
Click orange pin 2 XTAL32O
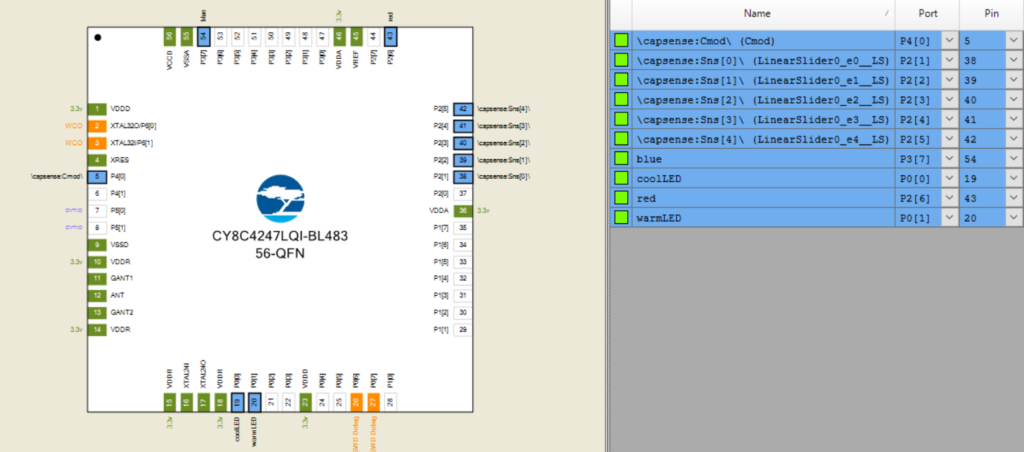pos(97,125)
